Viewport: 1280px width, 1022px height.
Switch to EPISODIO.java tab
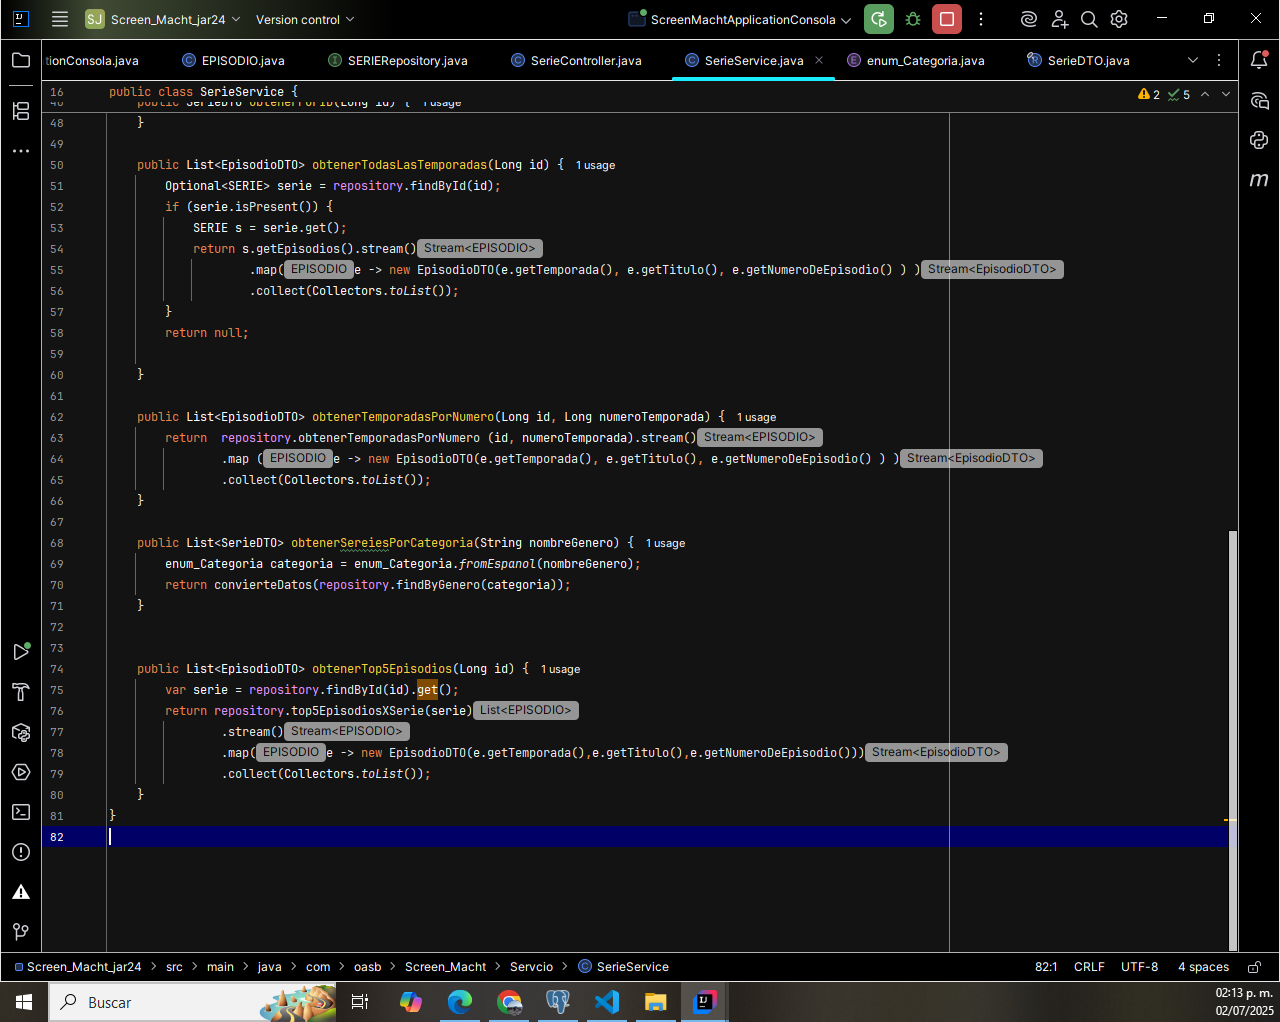click(233, 60)
